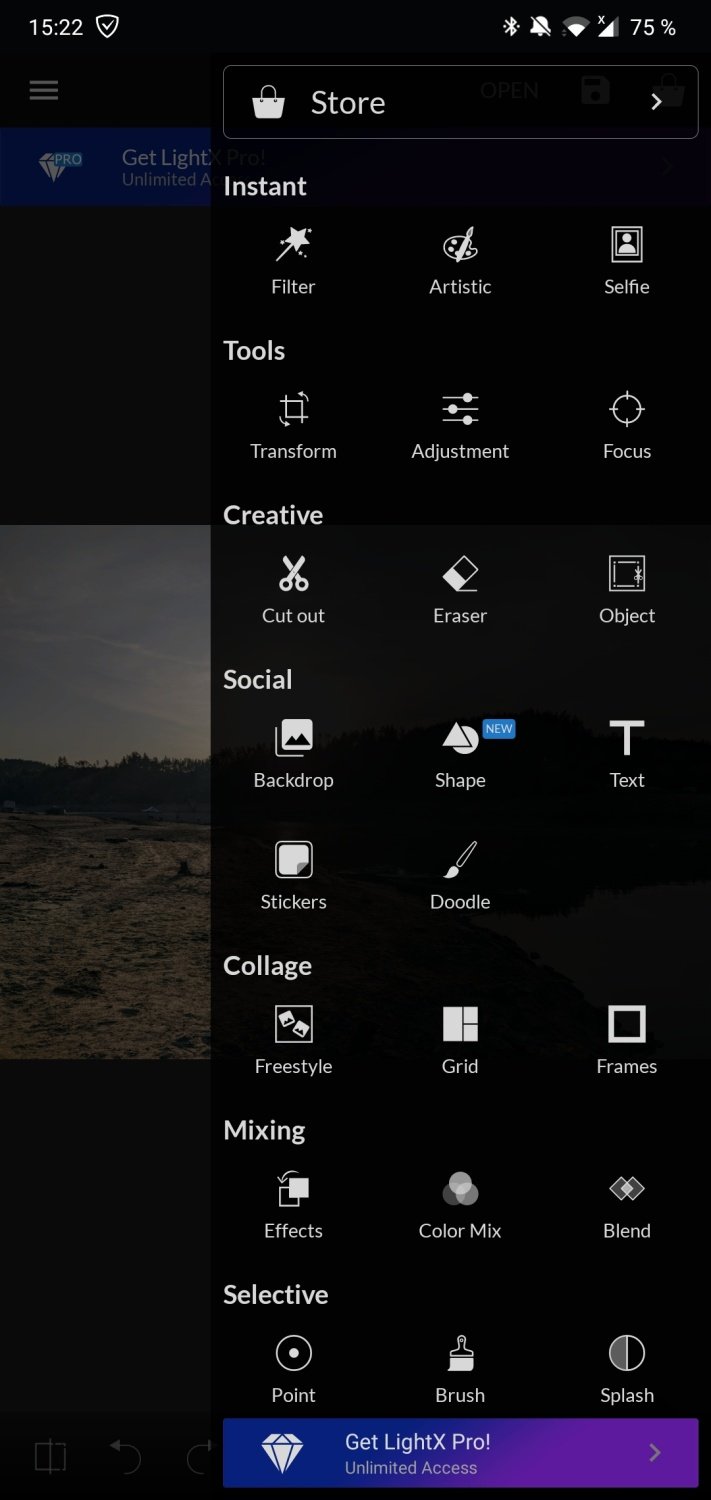Screen dimensions: 711x1500
Task: Tap the bottom LightX Pro banner arrow
Action: point(655,1453)
